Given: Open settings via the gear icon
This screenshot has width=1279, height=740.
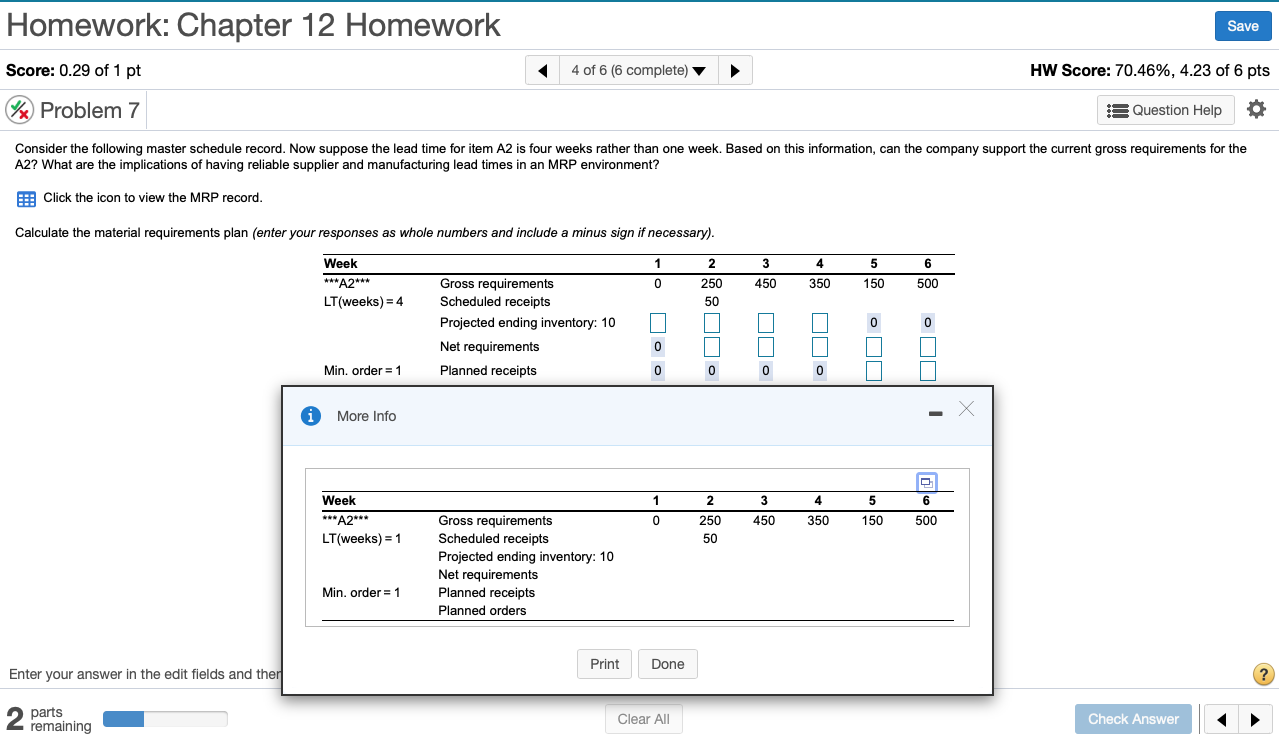Looking at the screenshot, I should click(x=1256, y=109).
